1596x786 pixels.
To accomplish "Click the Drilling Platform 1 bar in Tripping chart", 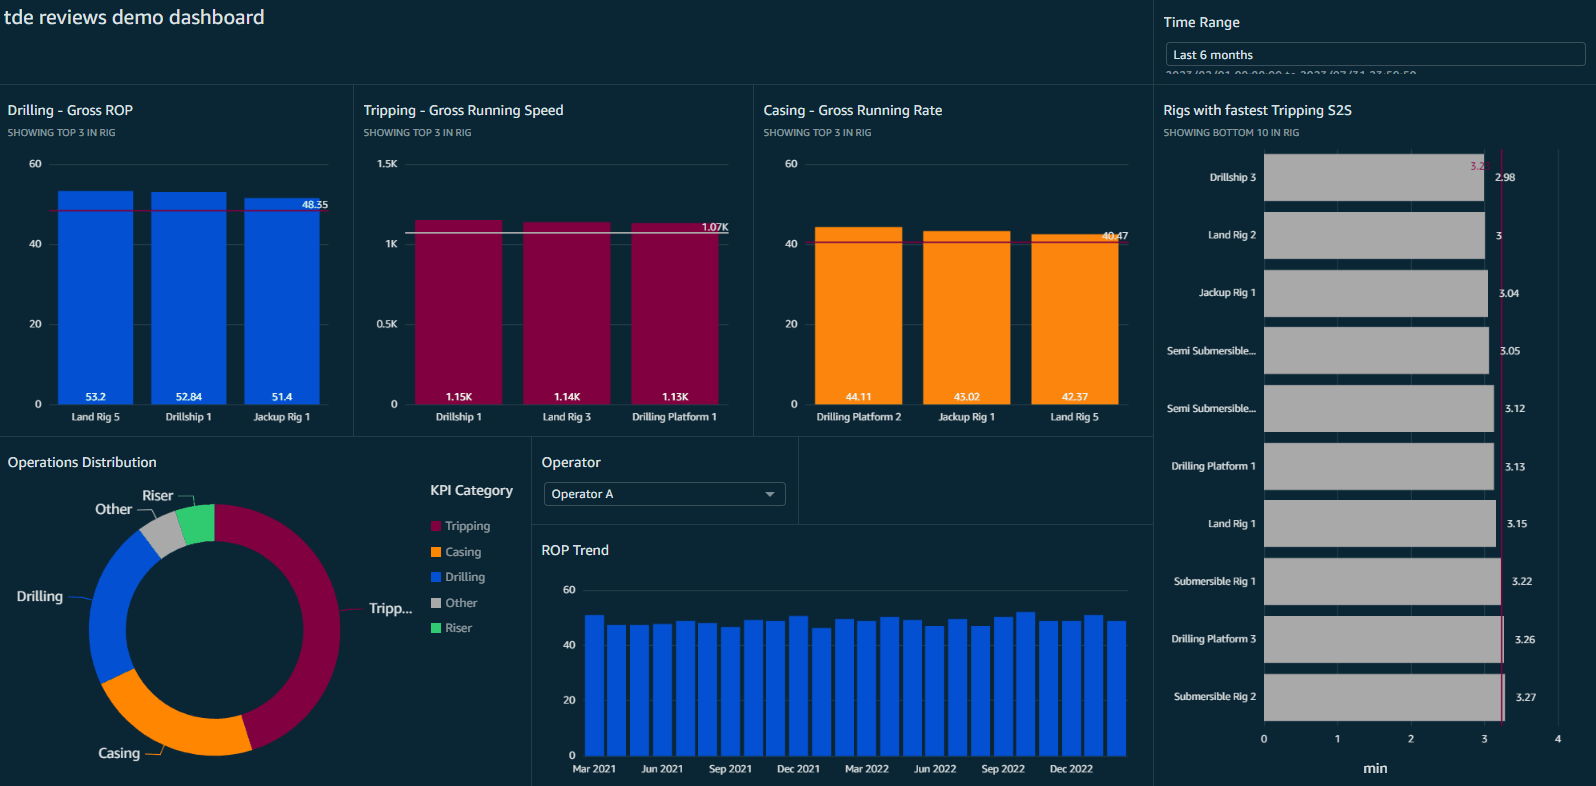I will point(674,312).
